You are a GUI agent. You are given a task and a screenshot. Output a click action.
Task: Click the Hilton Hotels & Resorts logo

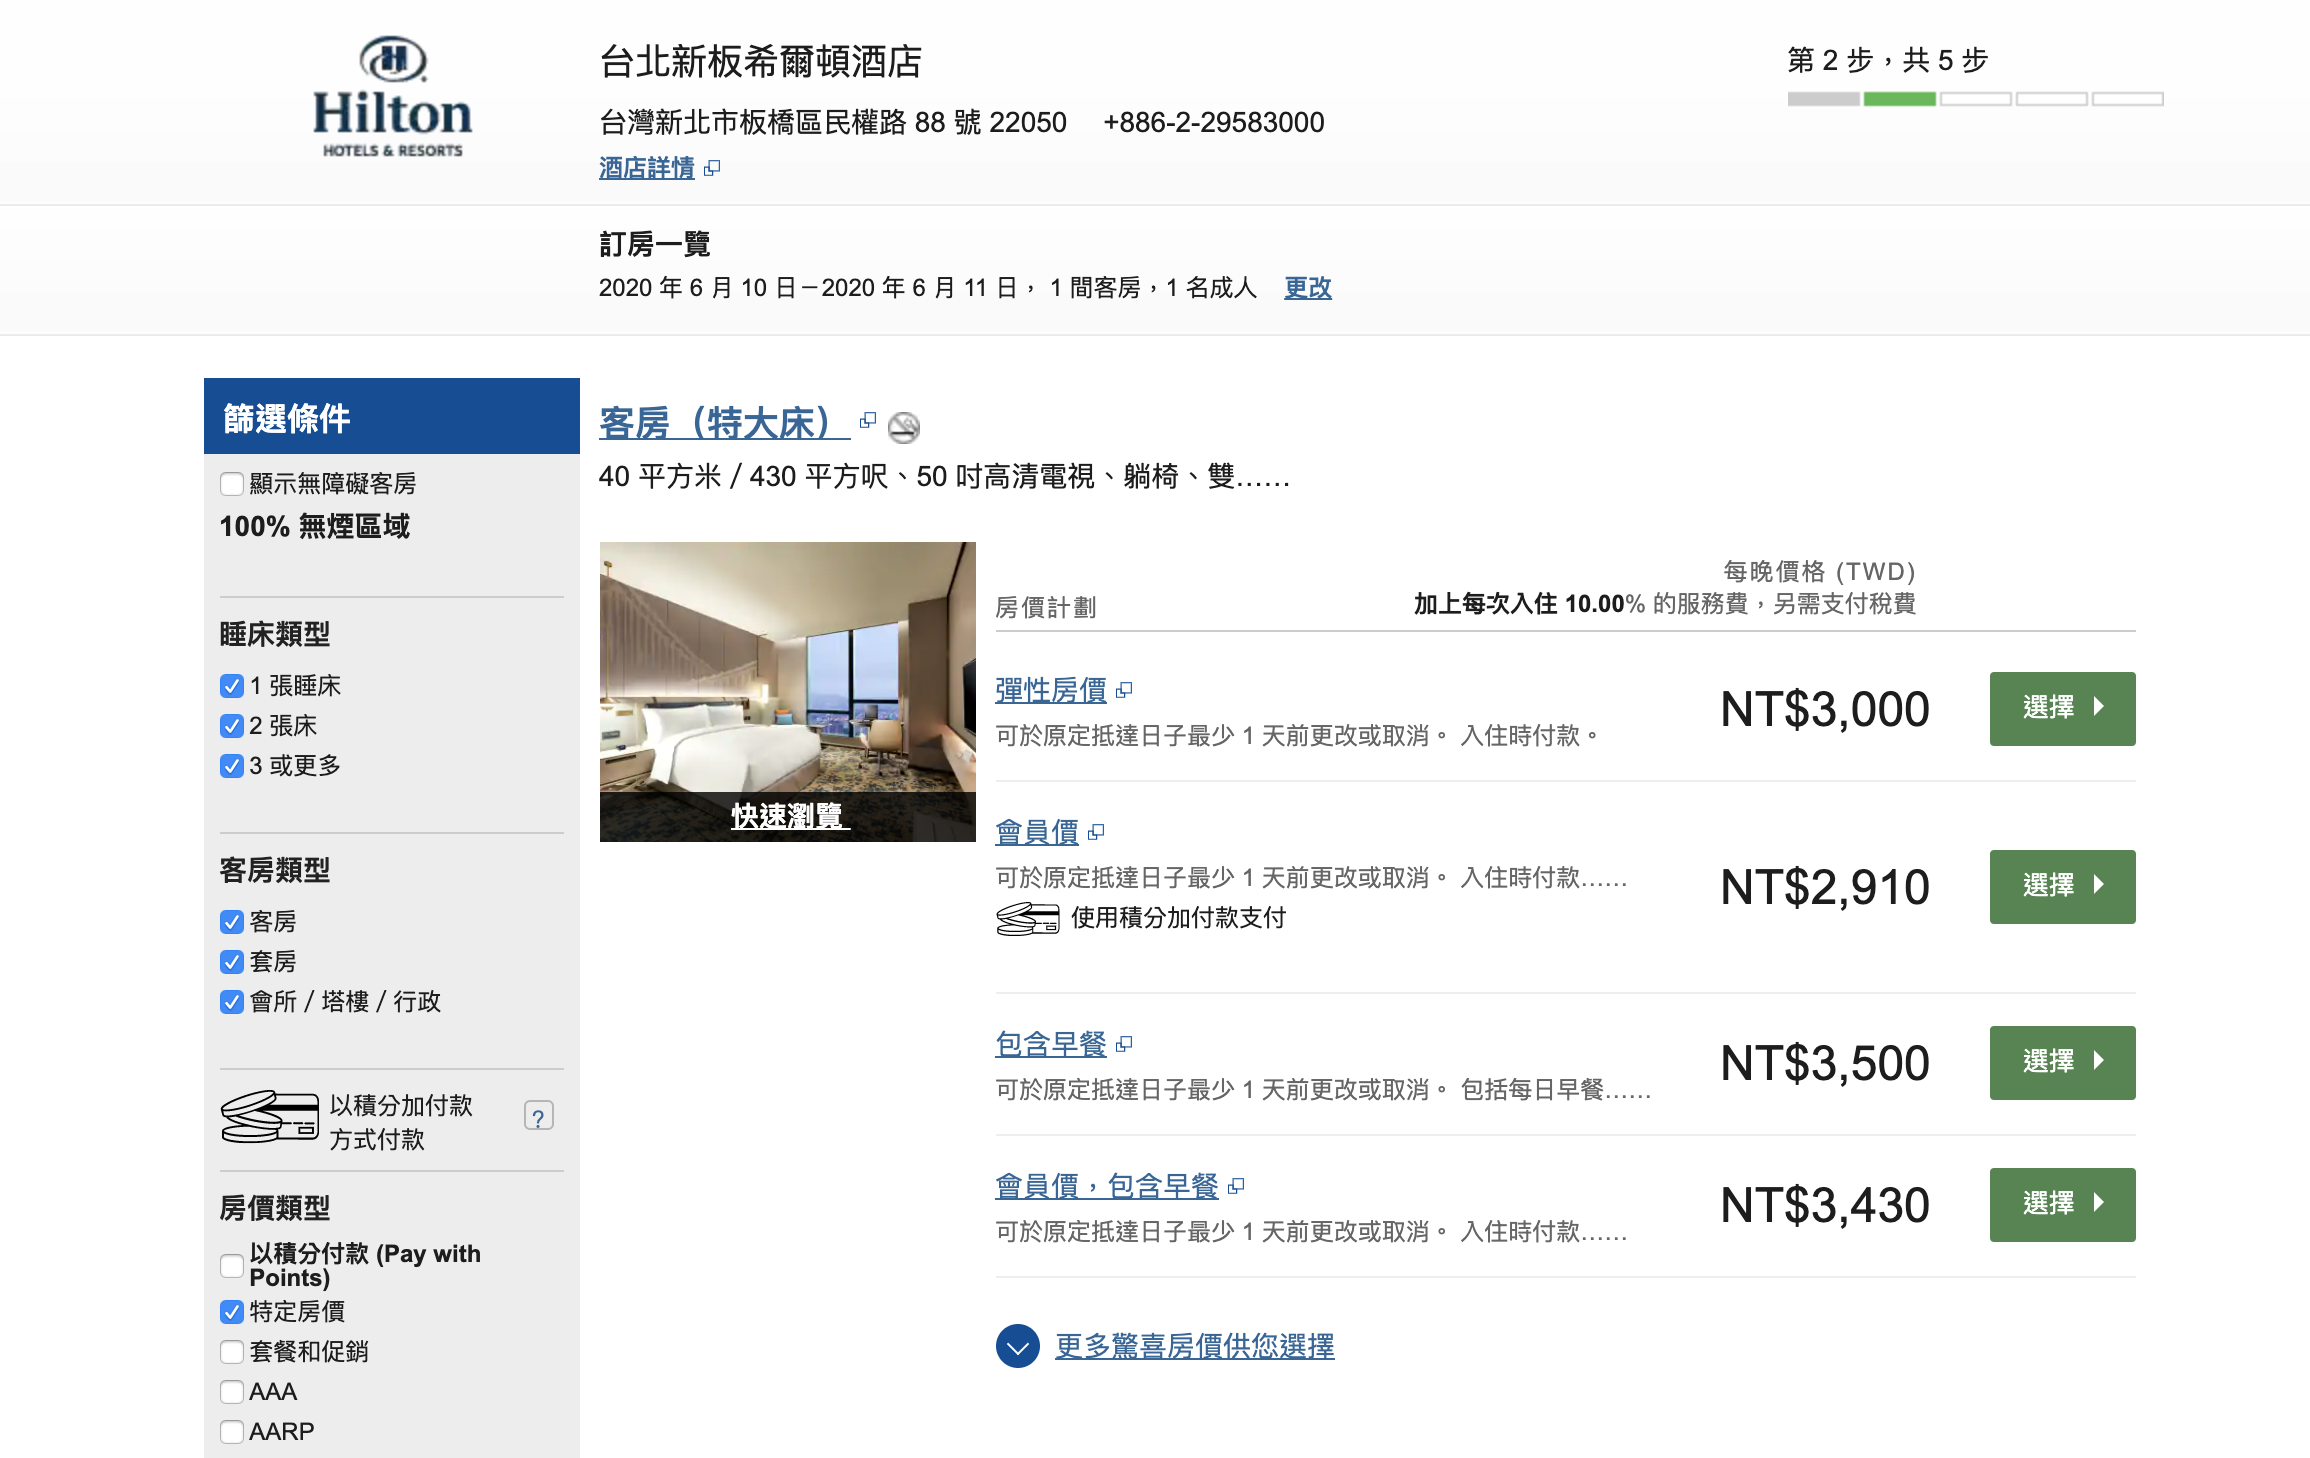tap(392, 97)
